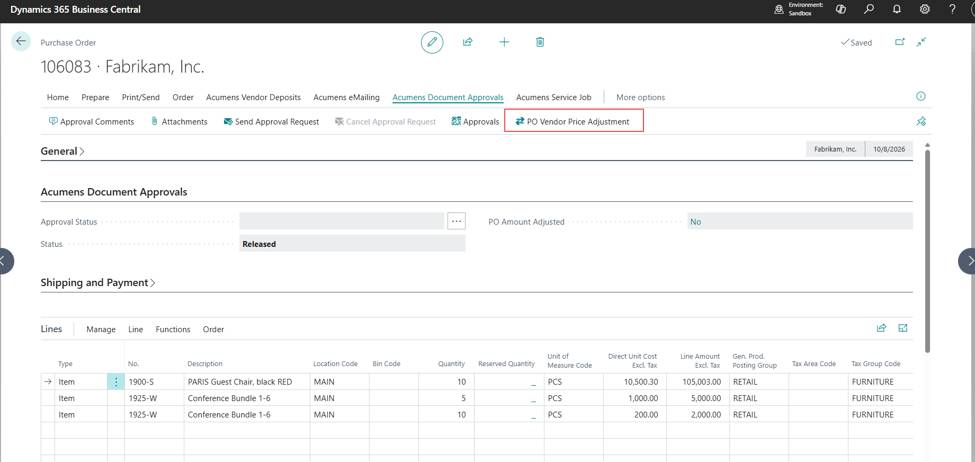Open Acumens Vendor Deposits tab
Screen dimensions: 975x462
click(253, 97)
